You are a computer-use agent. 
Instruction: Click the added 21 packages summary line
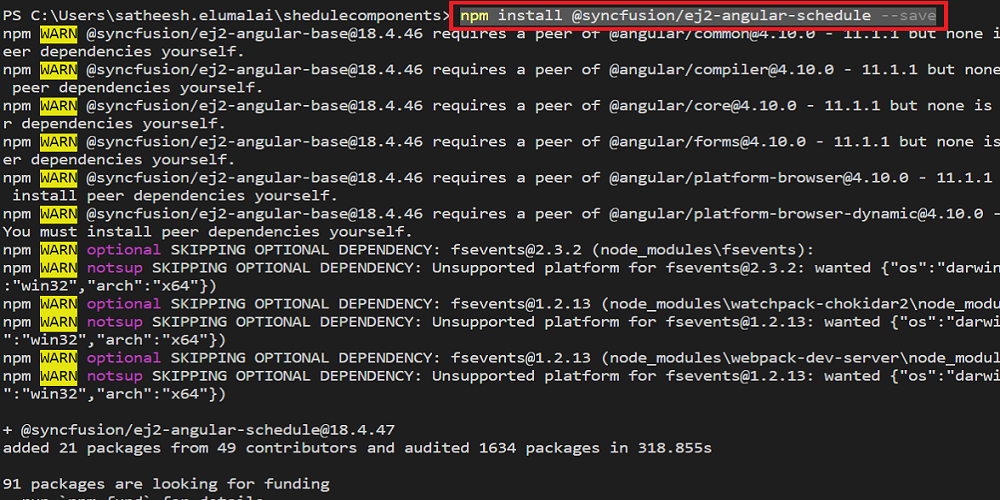pyautogui.click(x=357, y=448)
